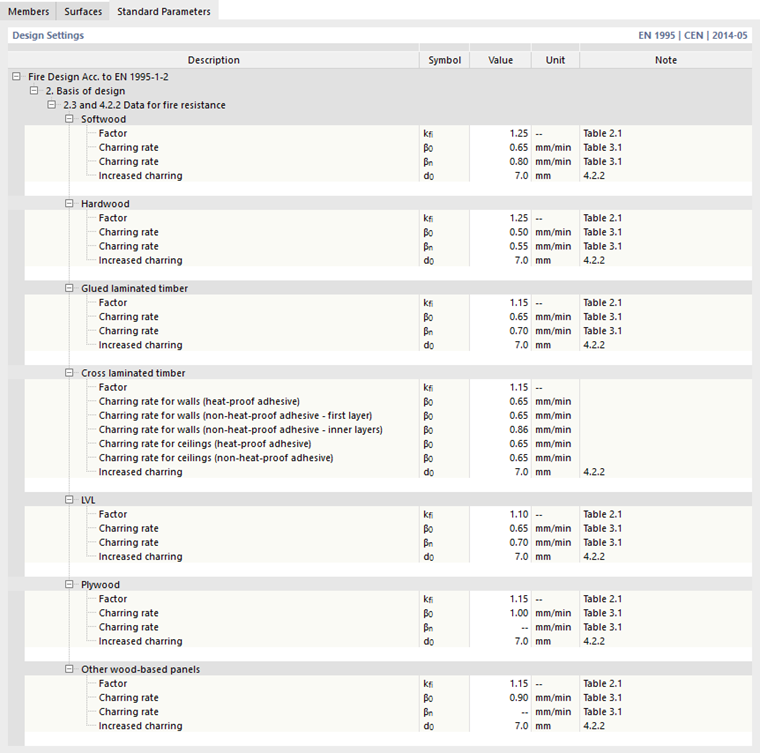Select Plywood Increased charring row label
Screen dimensions: 760x753
coord(141,641)
